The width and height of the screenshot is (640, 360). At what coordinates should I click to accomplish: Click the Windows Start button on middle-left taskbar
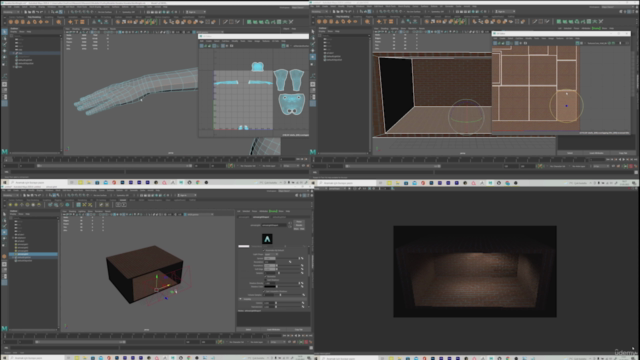(5, 182)
